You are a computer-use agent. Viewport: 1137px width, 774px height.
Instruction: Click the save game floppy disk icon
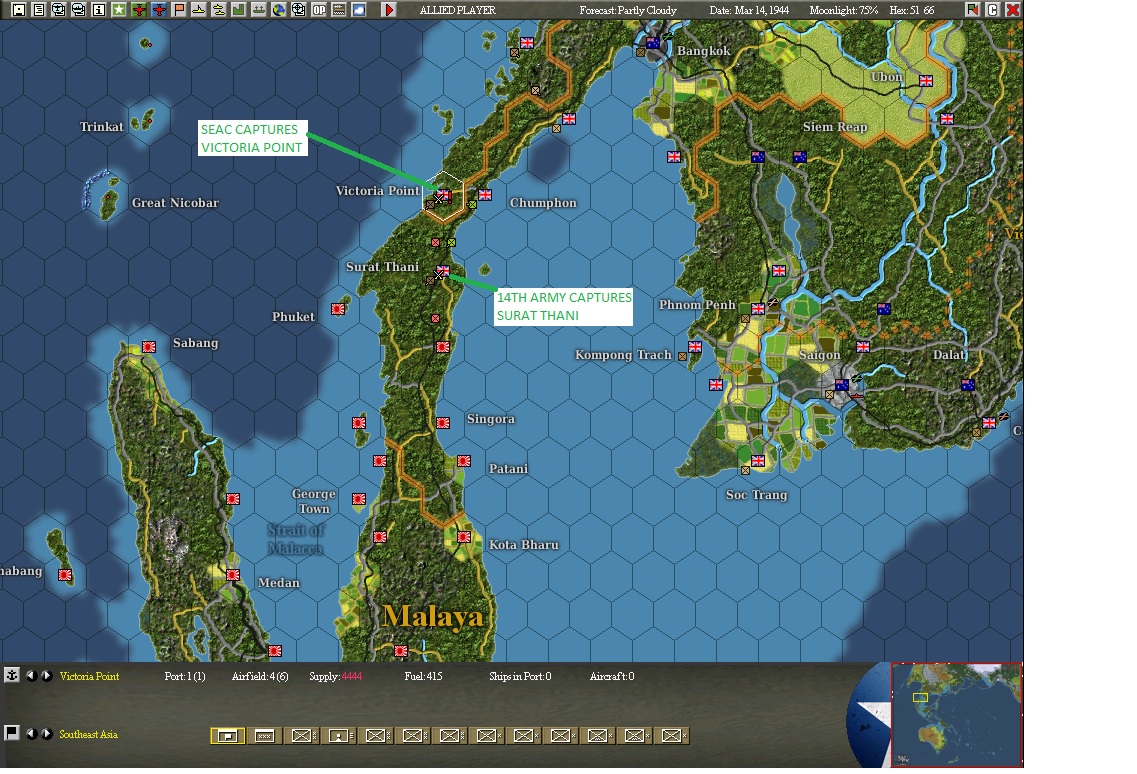(19, 10)
